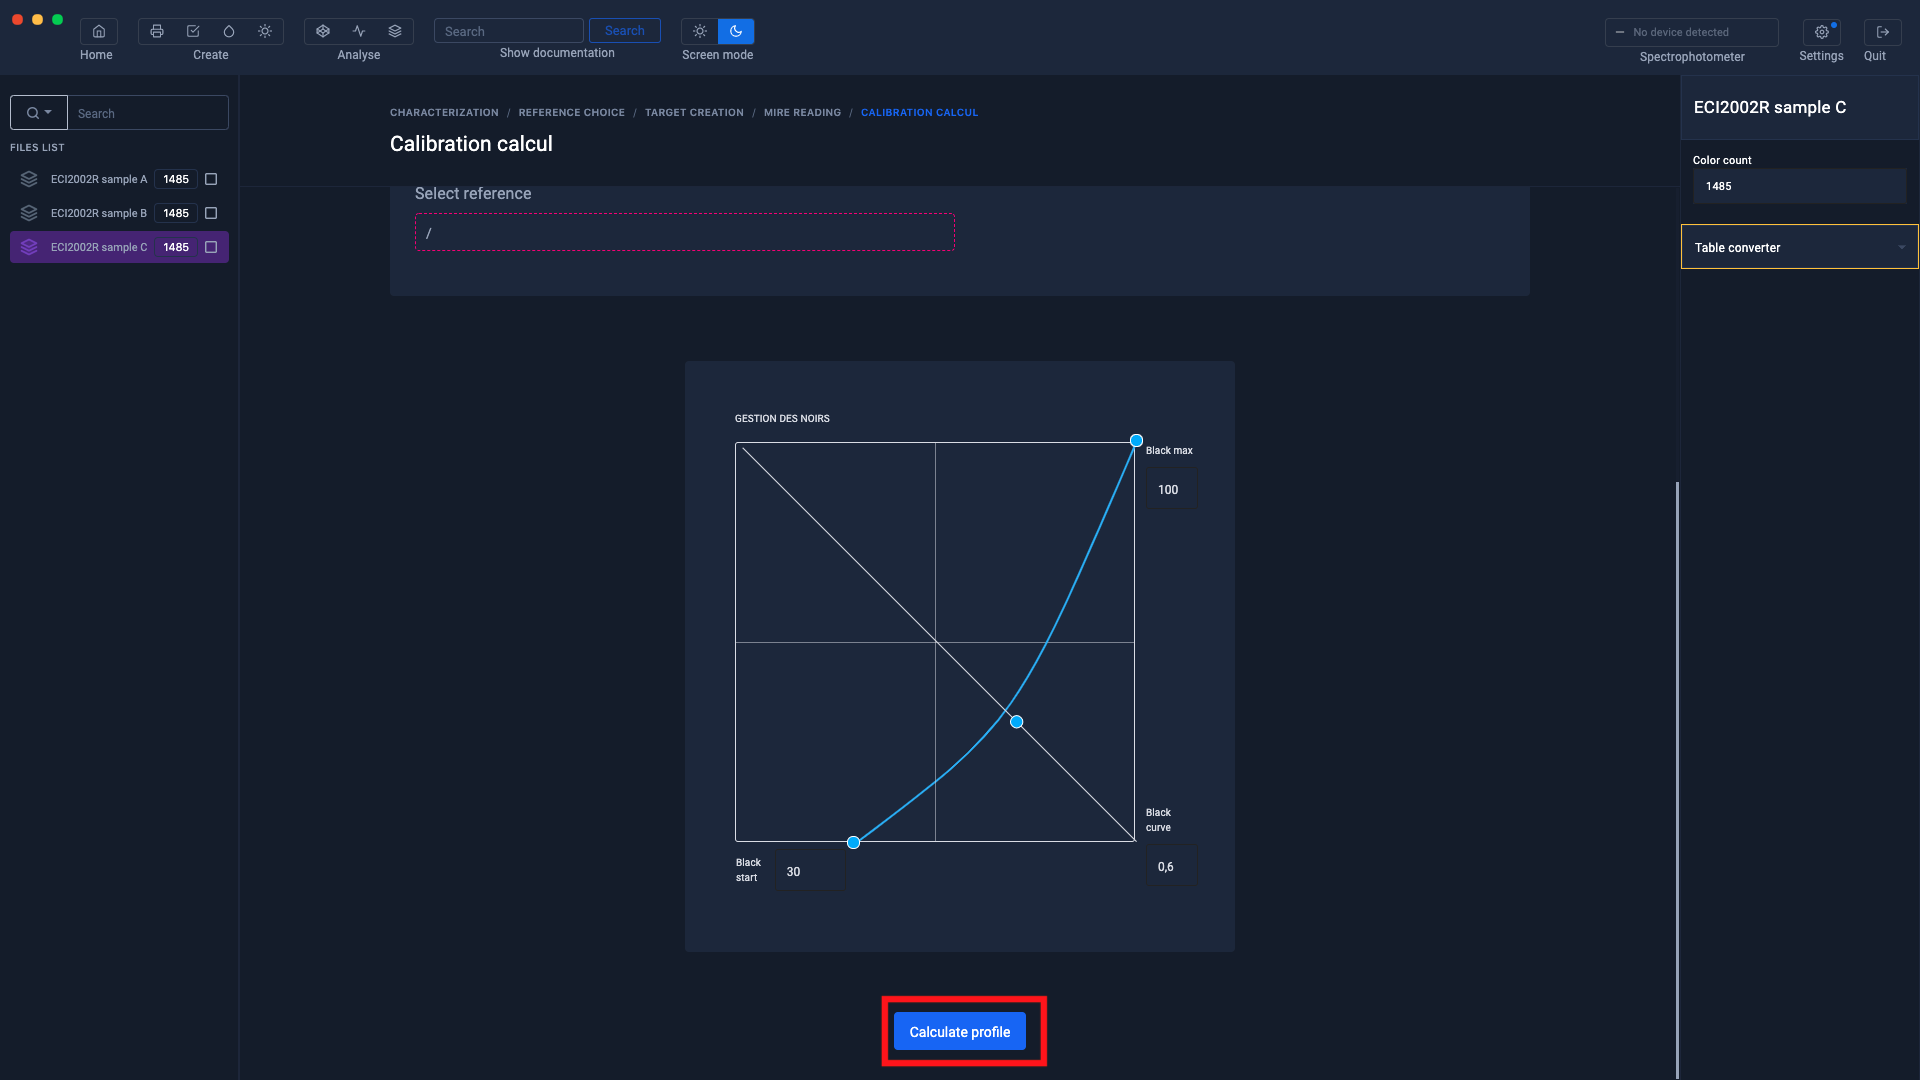This screenshot has height=1080, width=1920.
Task: Expand the Table converter panel
Action: tap(1799, 247)
